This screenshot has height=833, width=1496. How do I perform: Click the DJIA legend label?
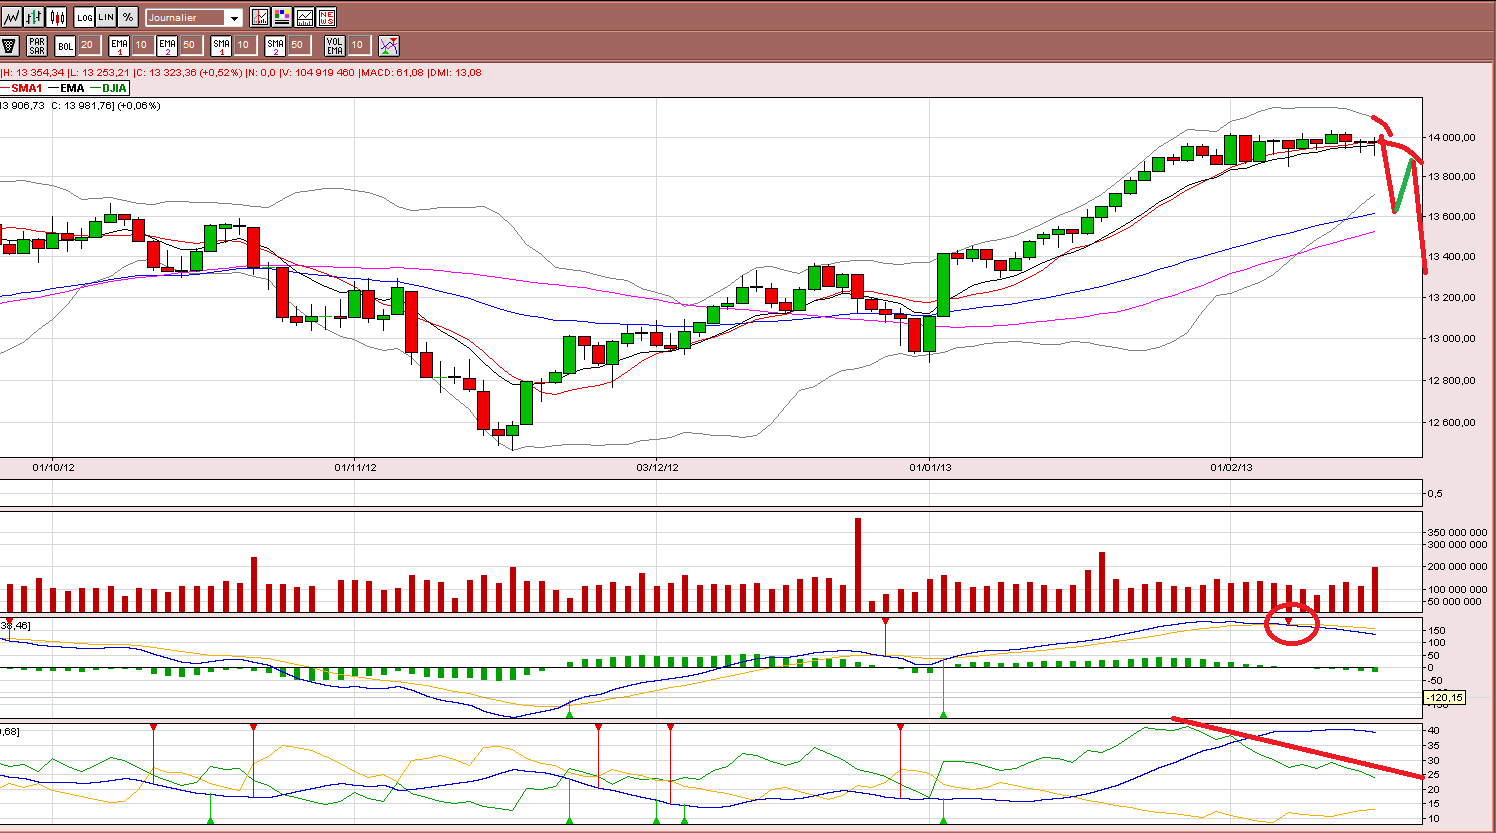pos(114,88)
